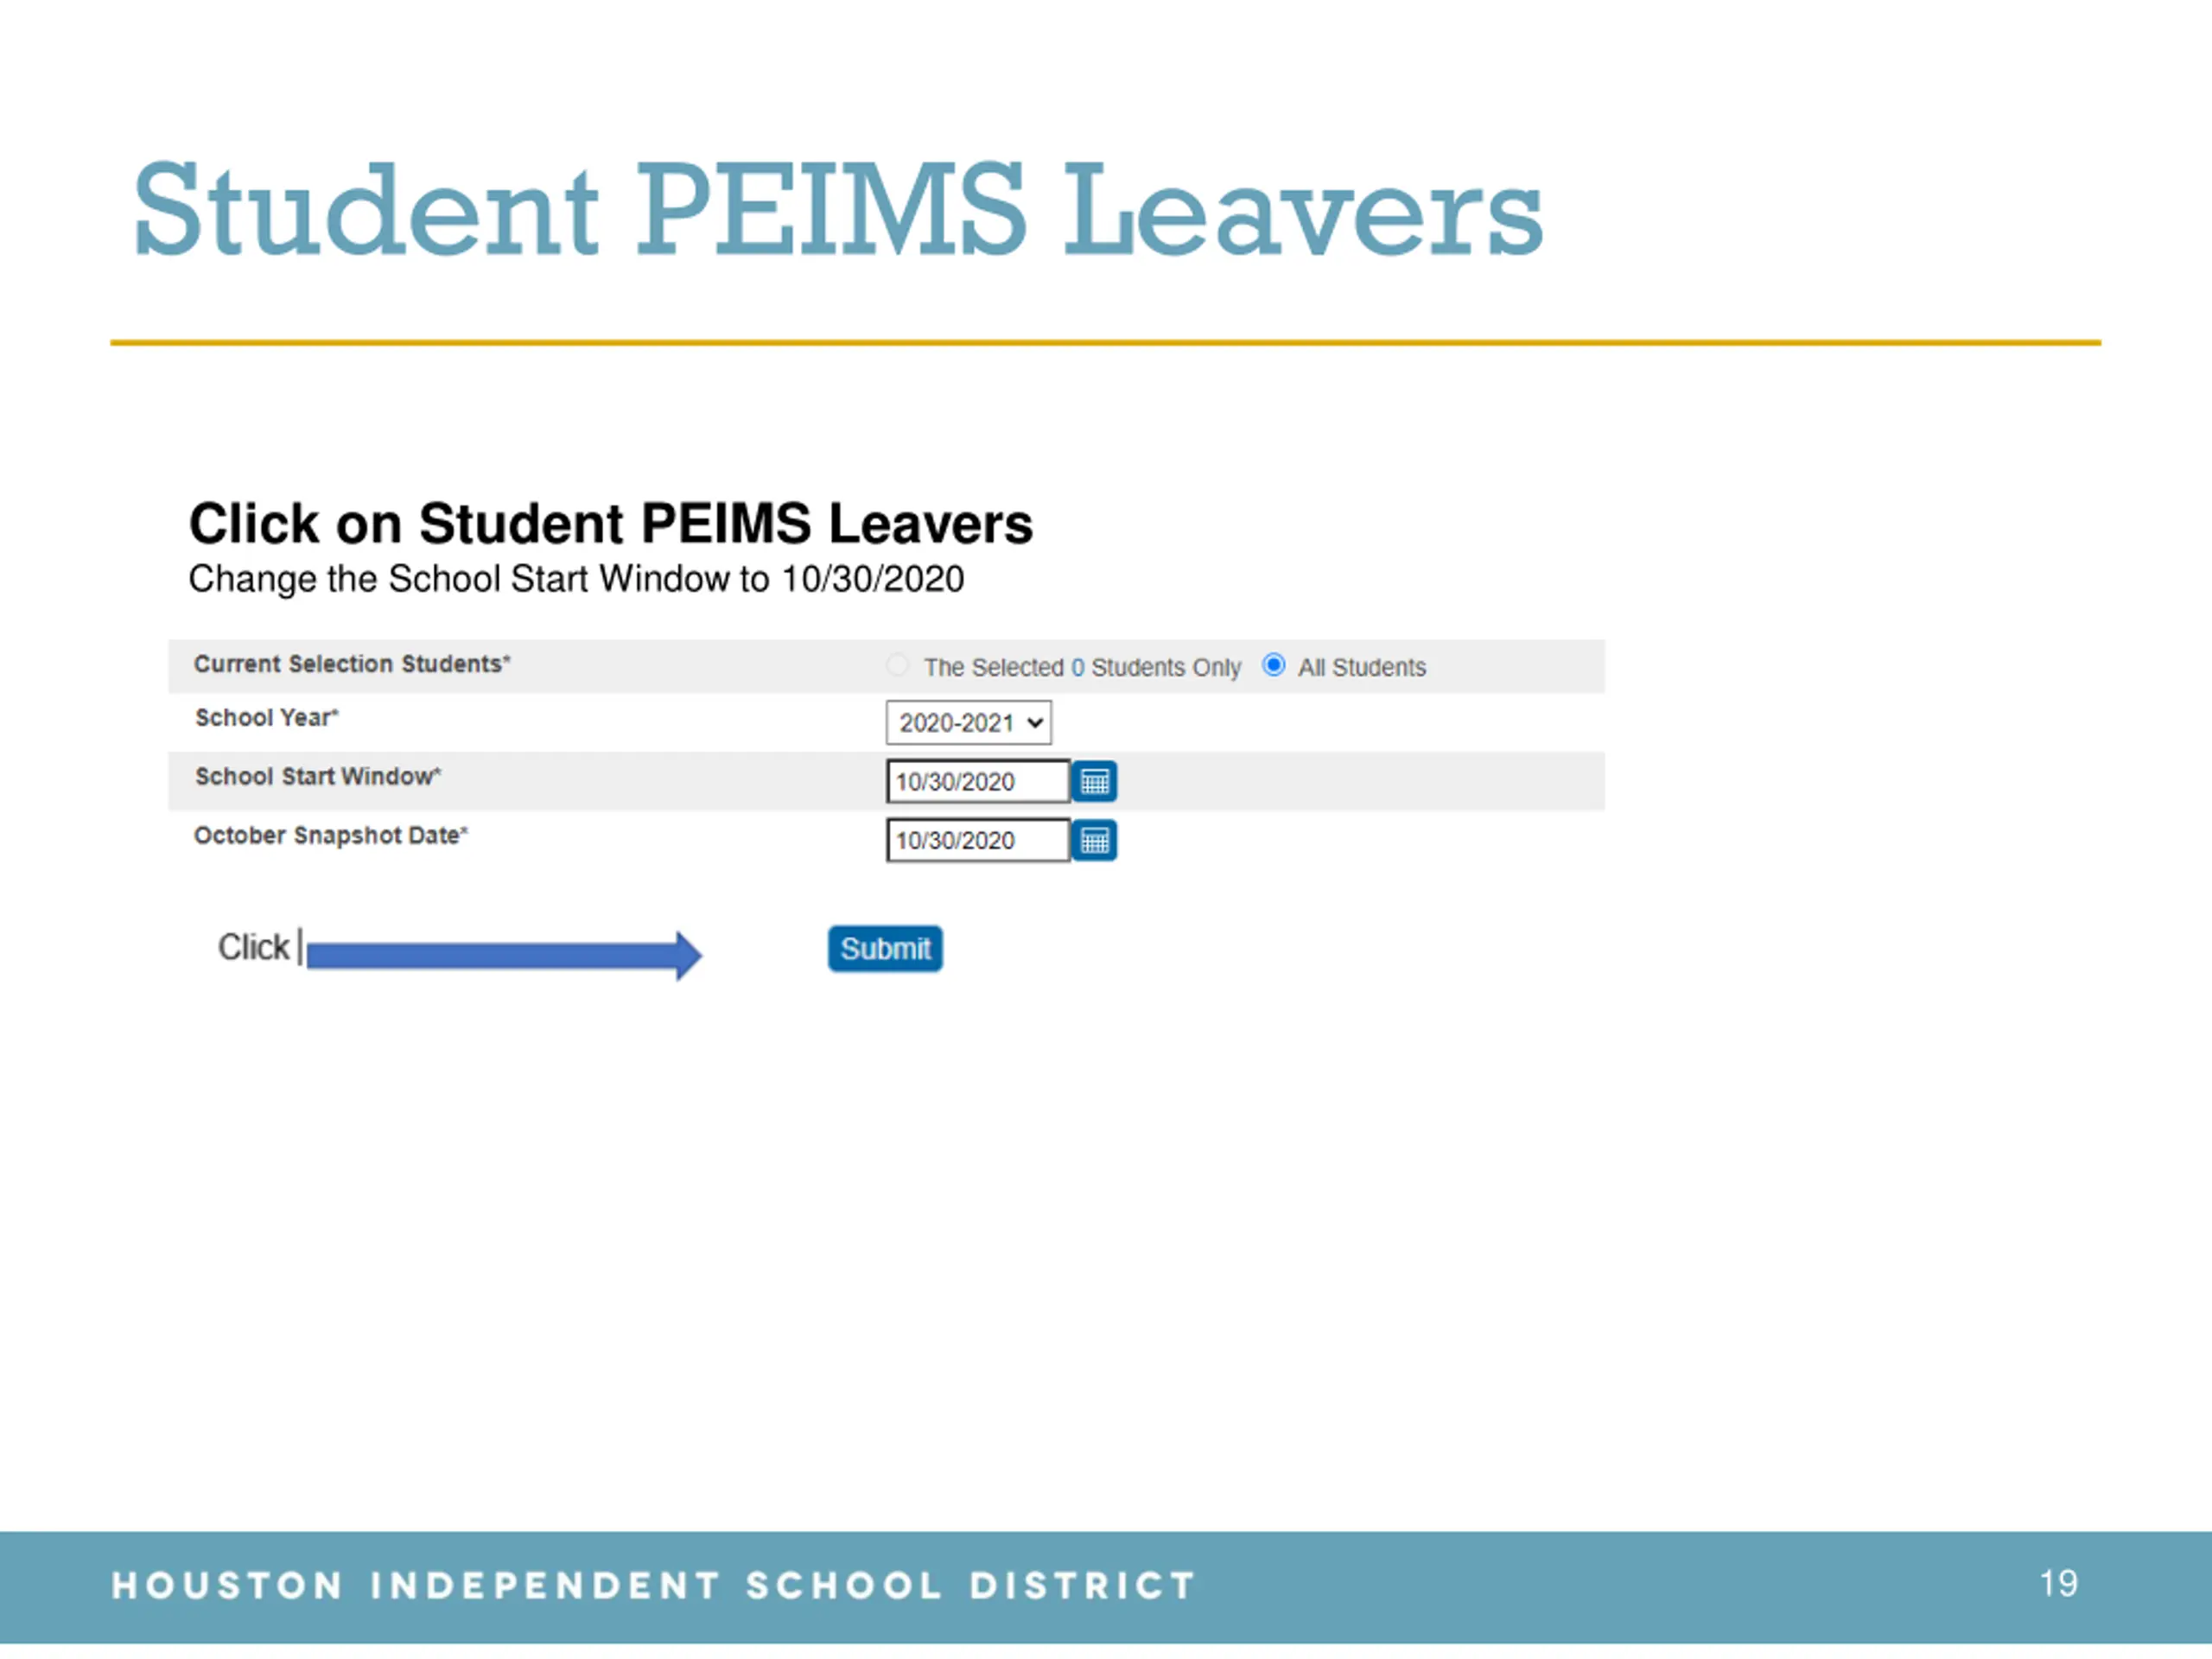
Task: Click the blue arrow pointing to Submit
Action: 504,955
